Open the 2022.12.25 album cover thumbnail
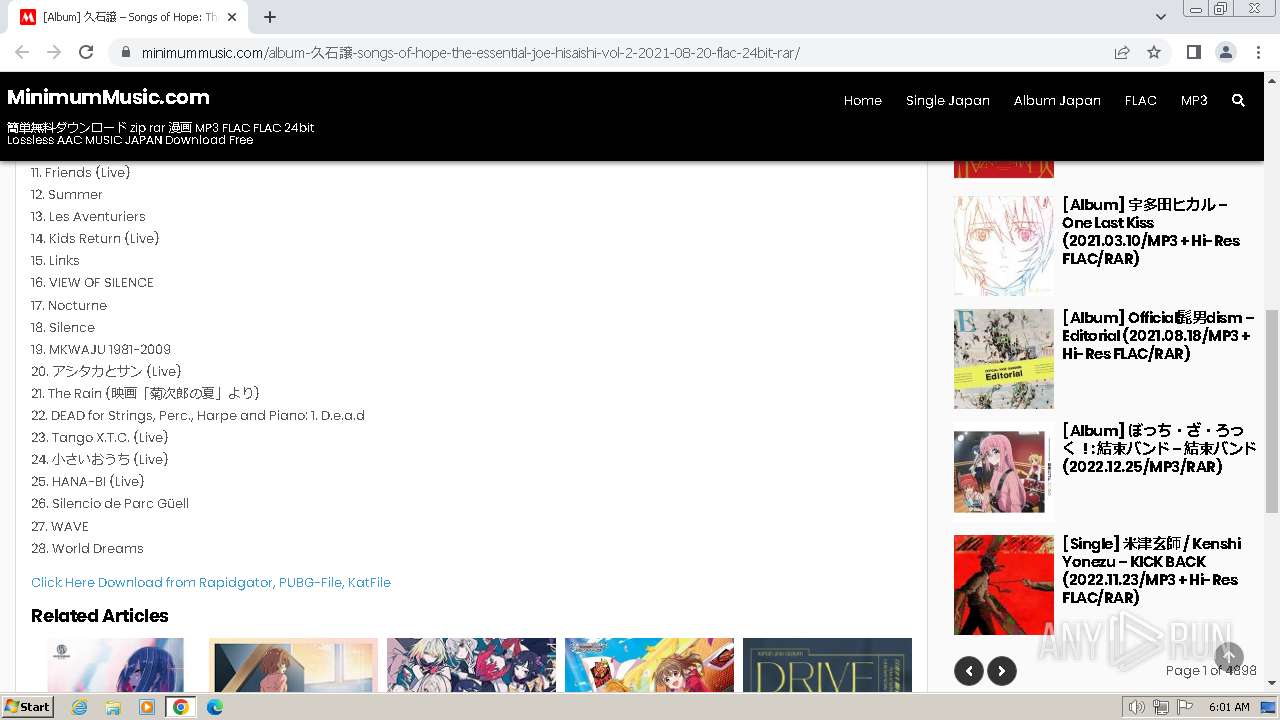The image size is (1280, 720). click(x=1004, y=471)
